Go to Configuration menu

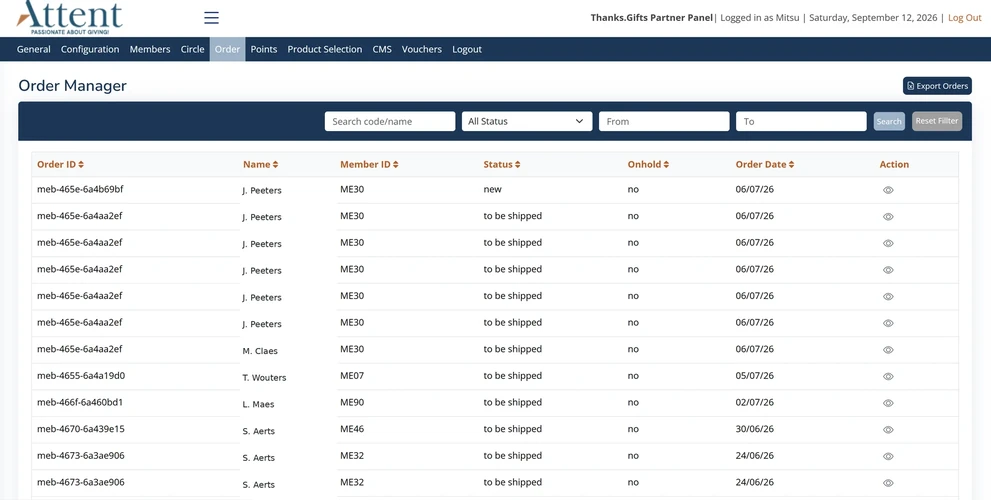(90, 49)
